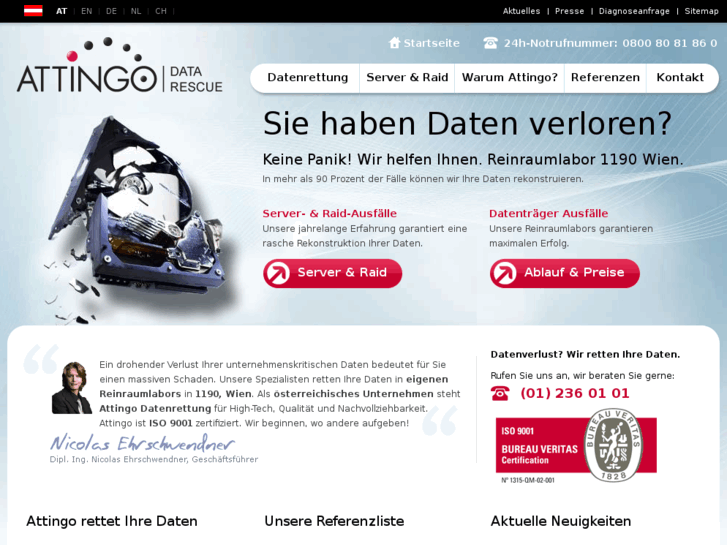The height and width of the screenshot is (545, 727).
Task: Click the Unsere Referenzliste heading
Action: pos(334,521)
